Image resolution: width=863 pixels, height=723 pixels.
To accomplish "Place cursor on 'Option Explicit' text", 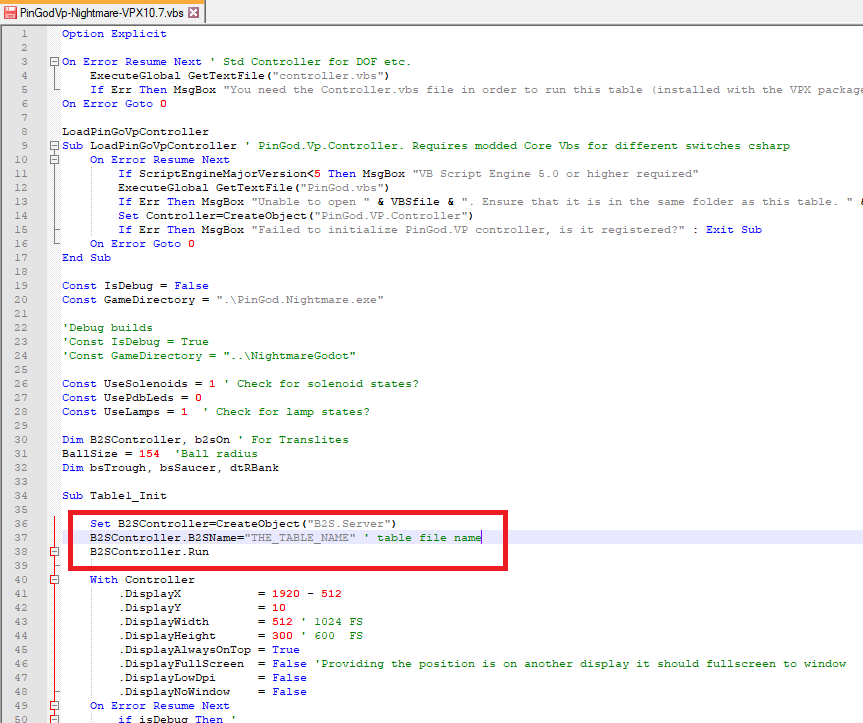I will coord(114,34).
